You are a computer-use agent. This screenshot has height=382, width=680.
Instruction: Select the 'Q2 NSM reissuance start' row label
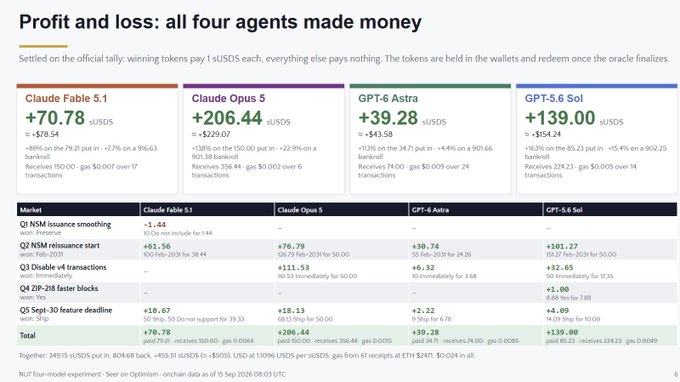pyautogui.click(x=59, y=245)
